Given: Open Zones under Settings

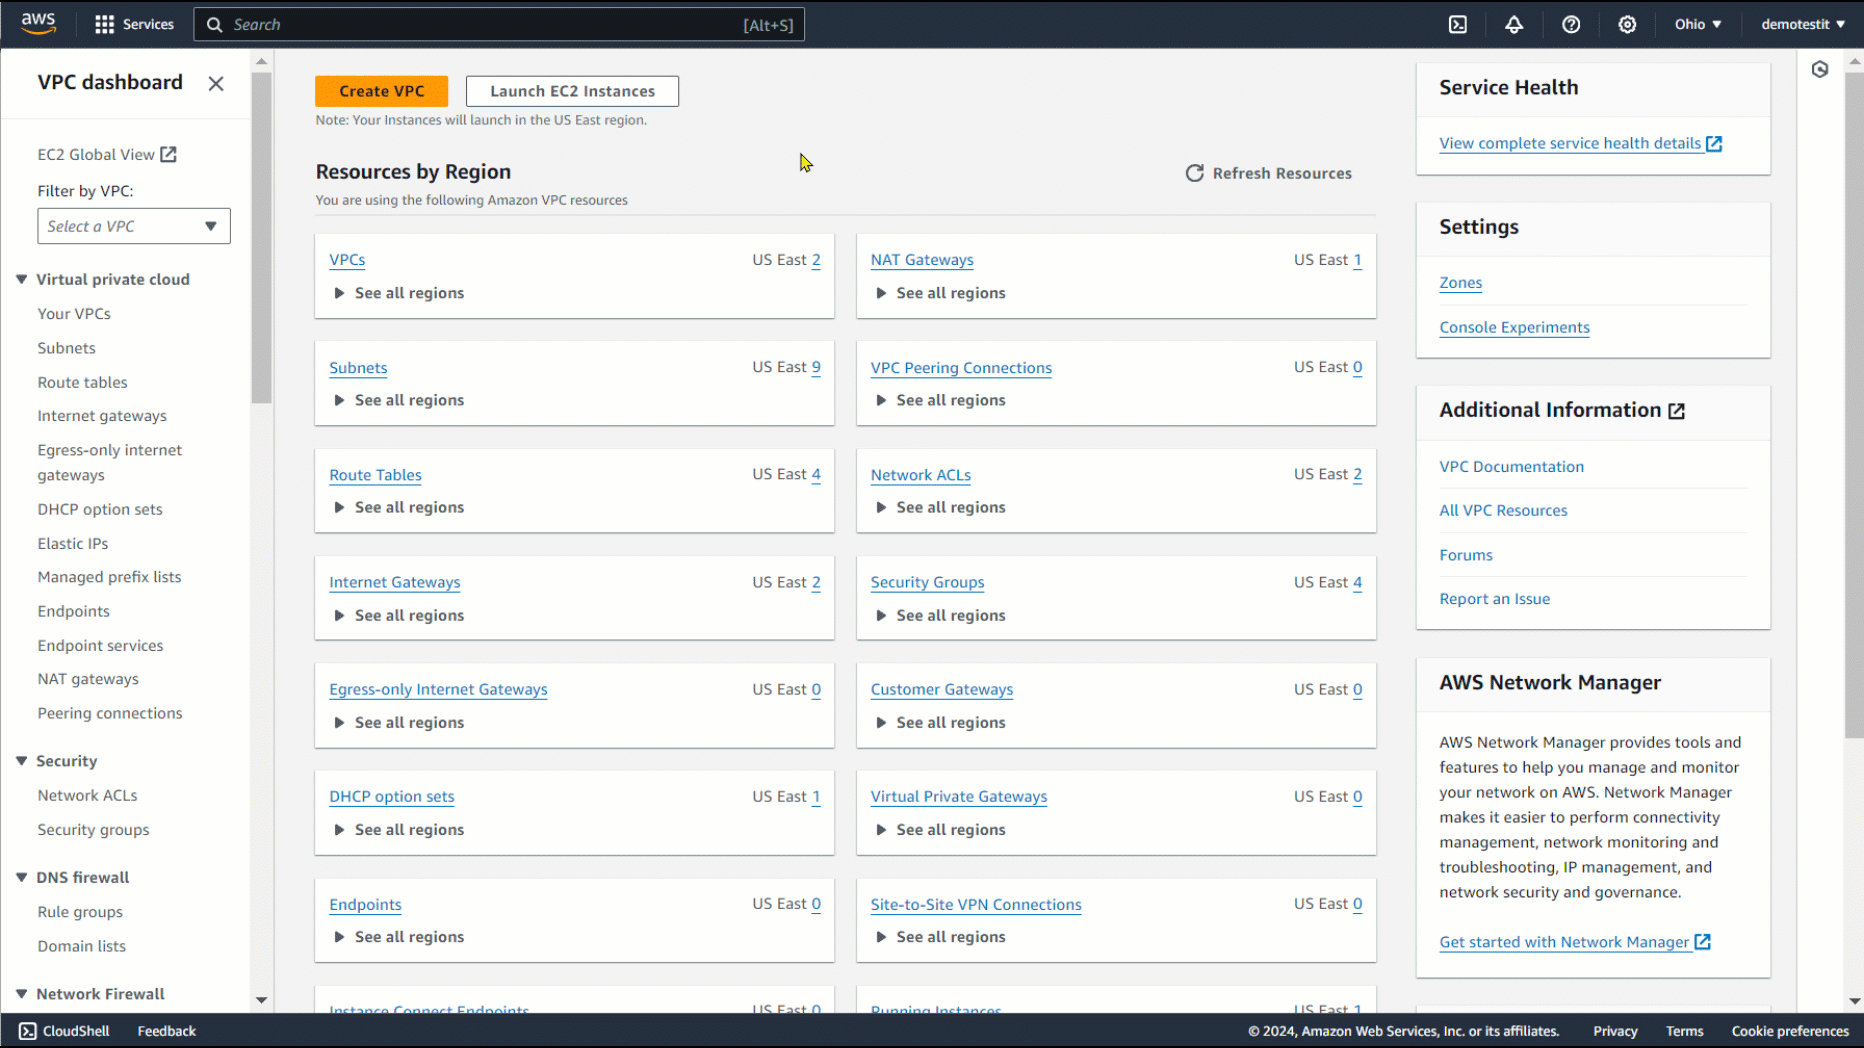Looking at the screenshot, I should point(1461,283).
